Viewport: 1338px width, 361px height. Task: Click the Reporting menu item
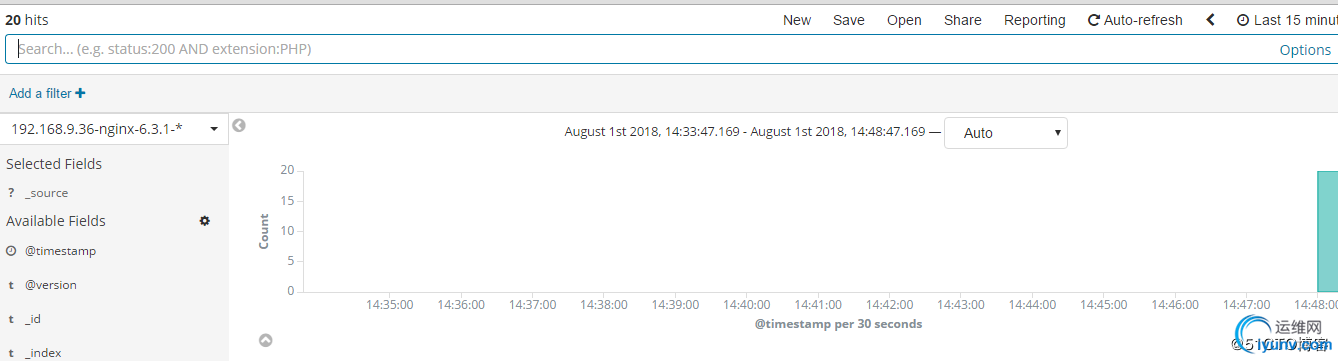coord(1035,20)
